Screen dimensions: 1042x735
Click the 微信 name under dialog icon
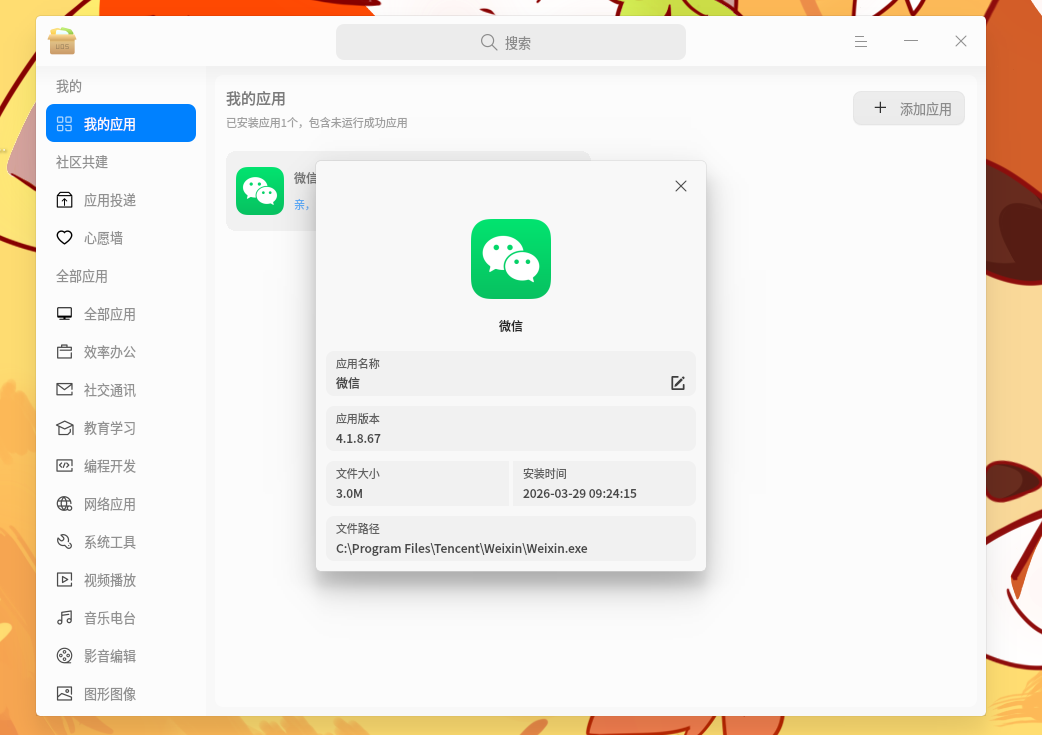(511, 326)
